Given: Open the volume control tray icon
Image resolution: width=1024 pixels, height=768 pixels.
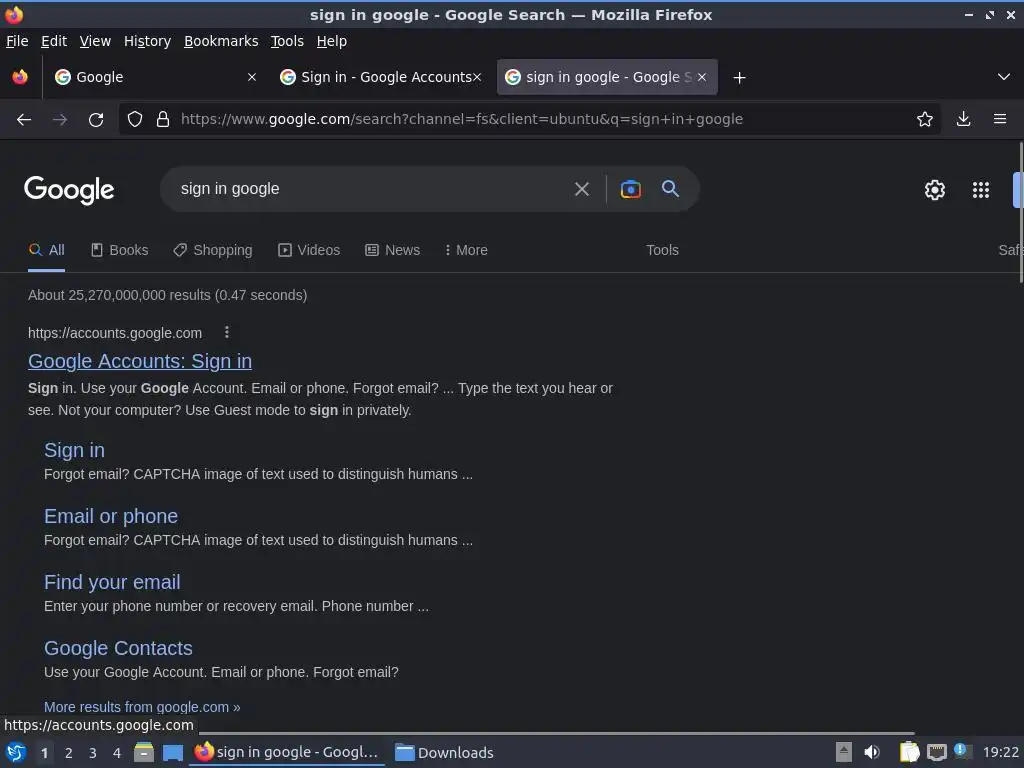Looking at the screenshot, I should (x=871, y=752).
